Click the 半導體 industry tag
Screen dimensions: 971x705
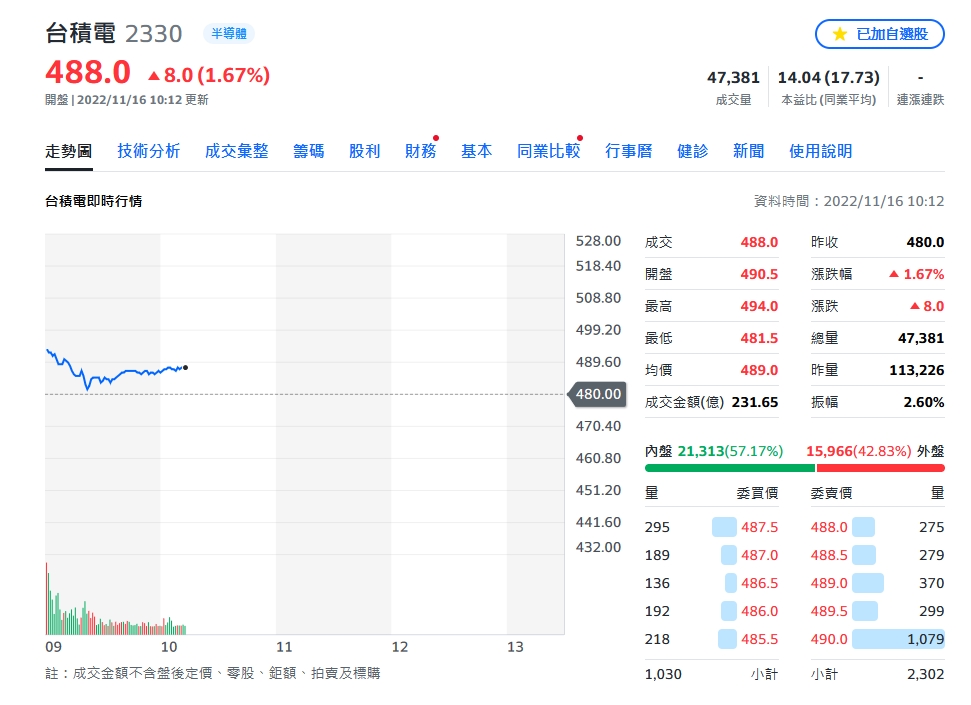tap(229, 33)
